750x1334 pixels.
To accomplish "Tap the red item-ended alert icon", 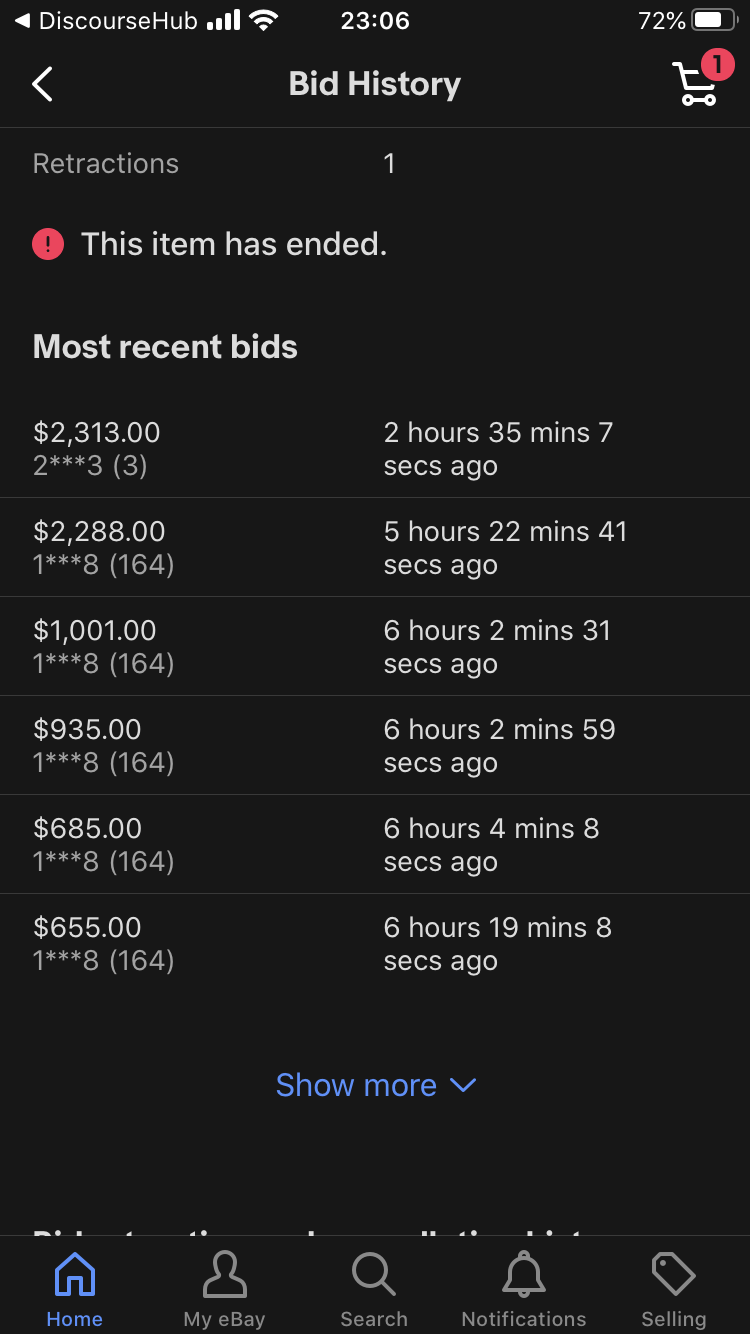I will click(x=48, y=244).
